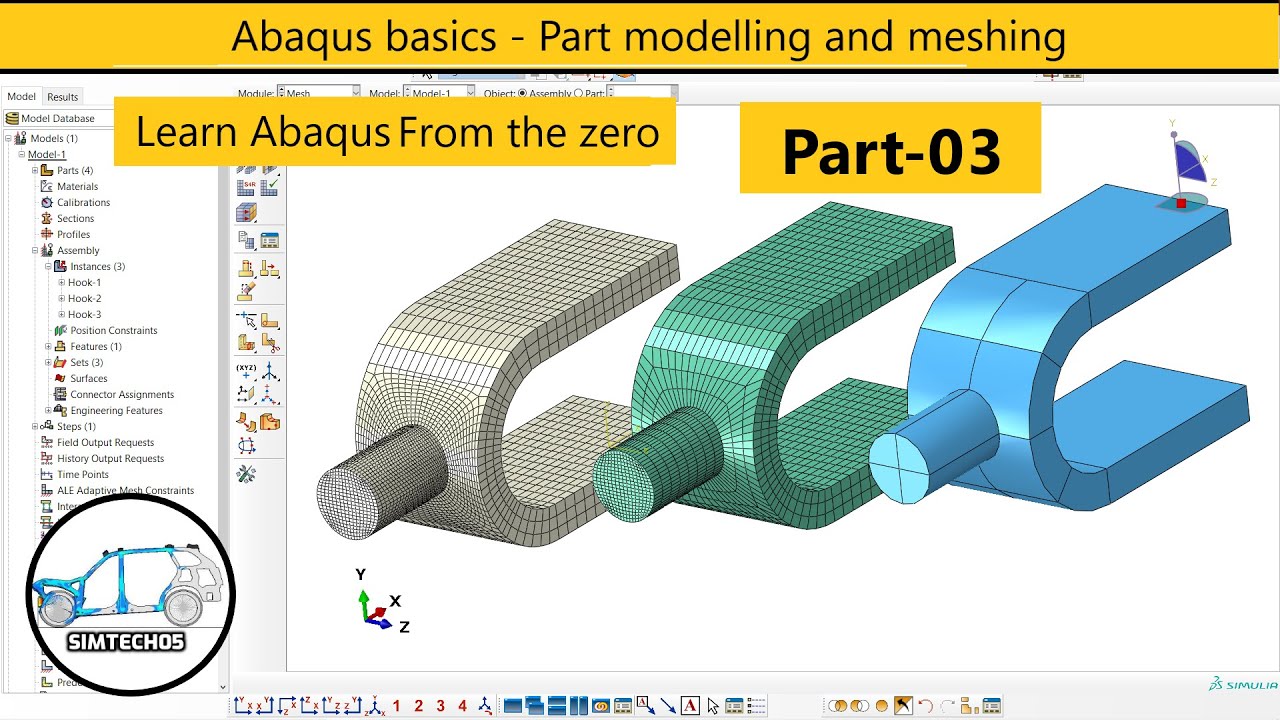Viewport: 1280px width, 720px height.
Task: Click the Create Arrow annotation icon
Action: [x=667, y=705]
